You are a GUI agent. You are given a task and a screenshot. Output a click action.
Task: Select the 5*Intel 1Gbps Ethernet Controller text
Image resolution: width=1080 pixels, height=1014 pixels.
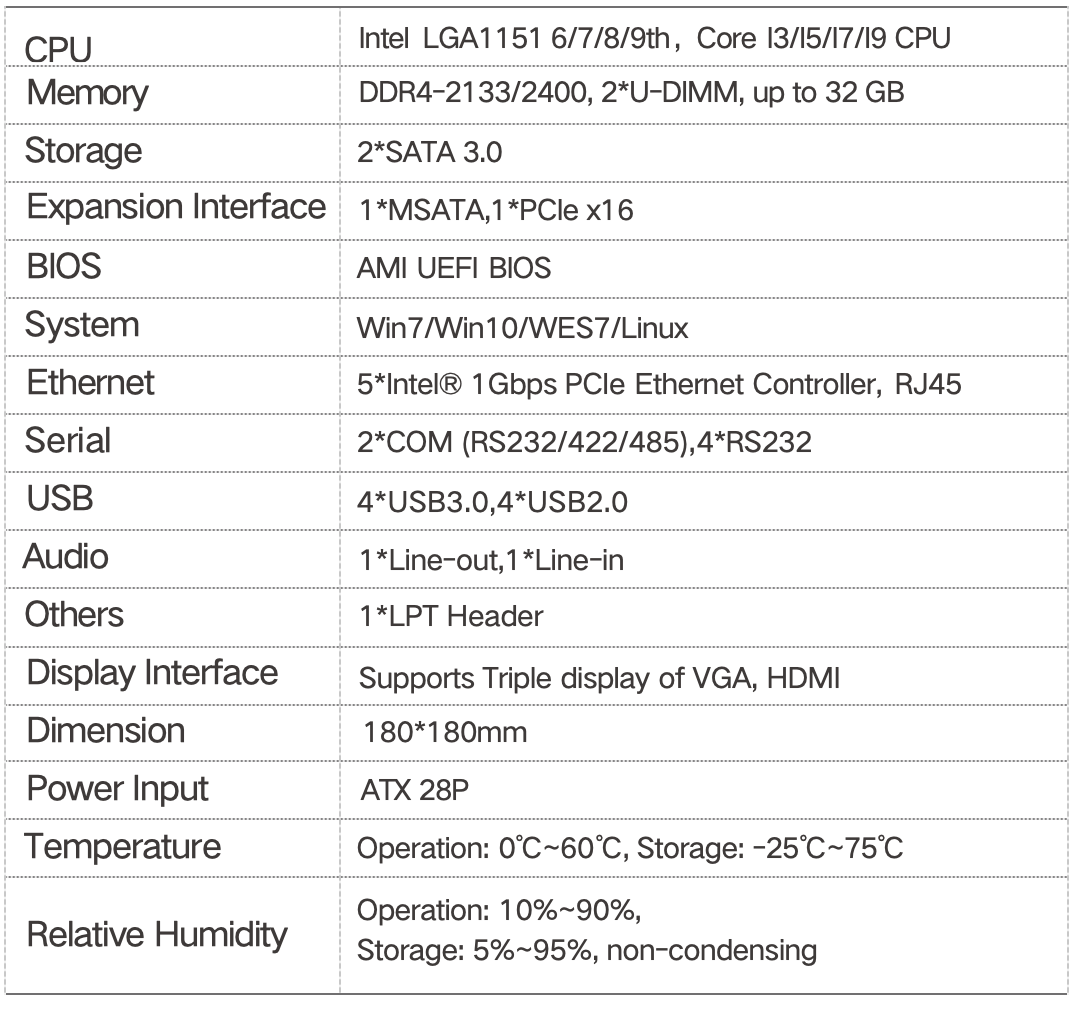coord(659,385)
